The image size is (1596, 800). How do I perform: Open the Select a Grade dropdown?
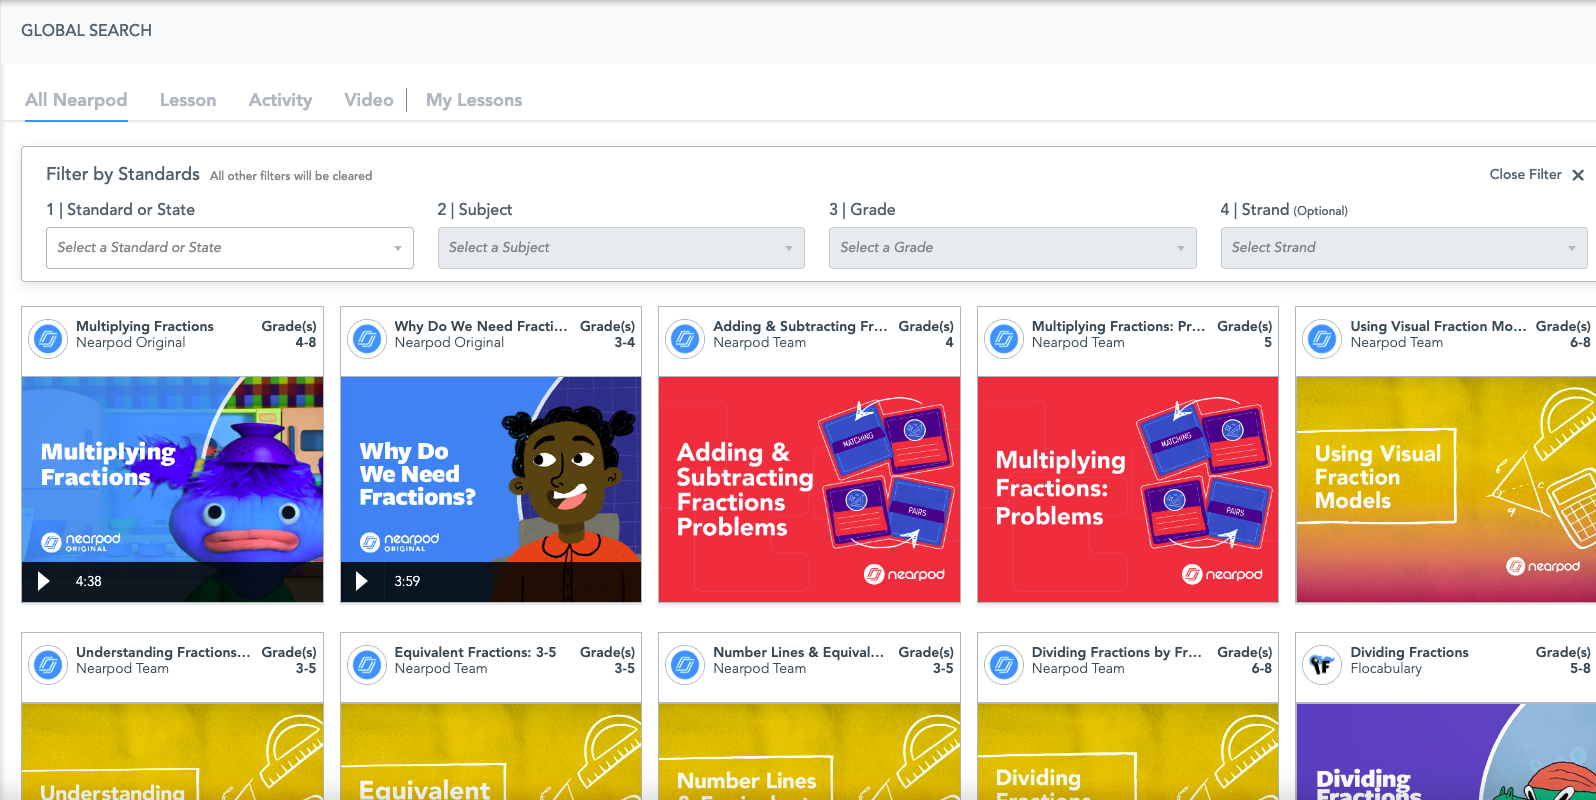[x=1013, y=248]
